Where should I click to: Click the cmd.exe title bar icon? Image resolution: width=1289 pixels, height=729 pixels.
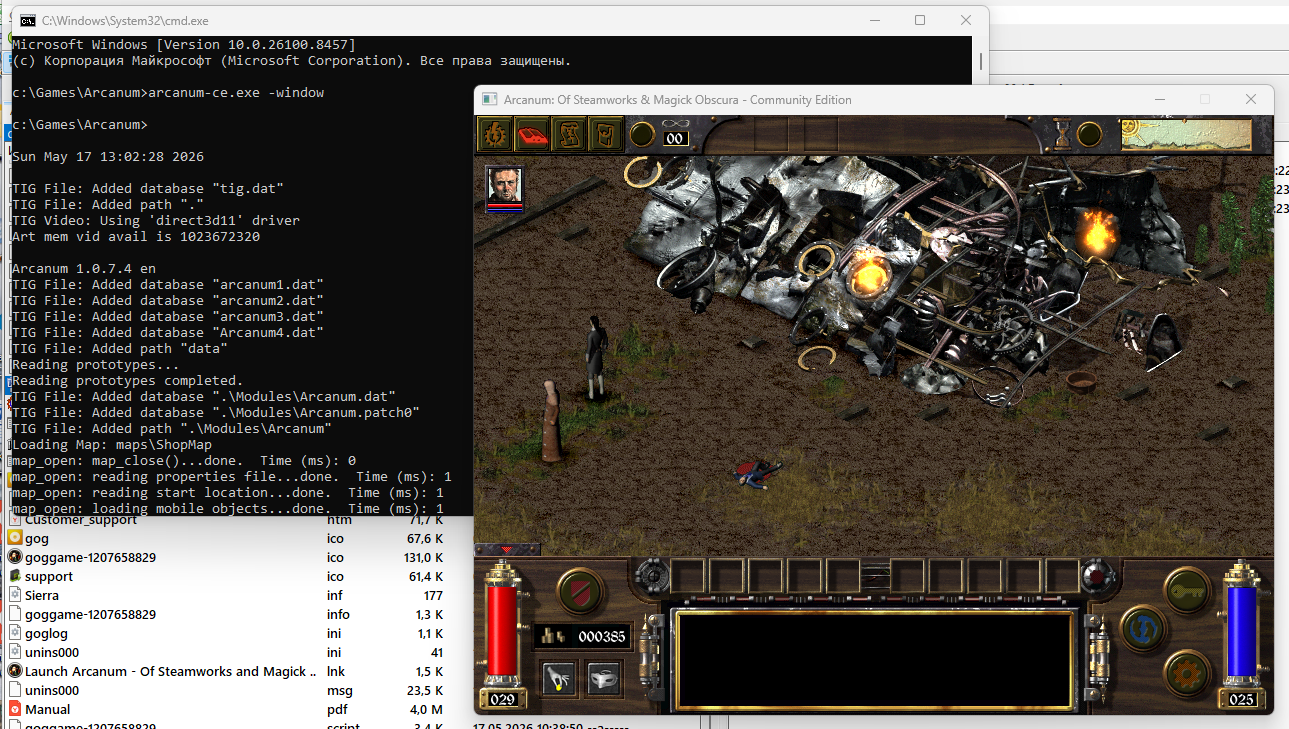click(x=27, y=21)
